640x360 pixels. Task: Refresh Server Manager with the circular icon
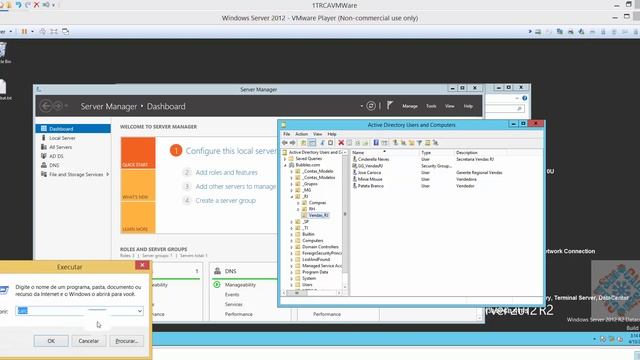tap(371, 106)
